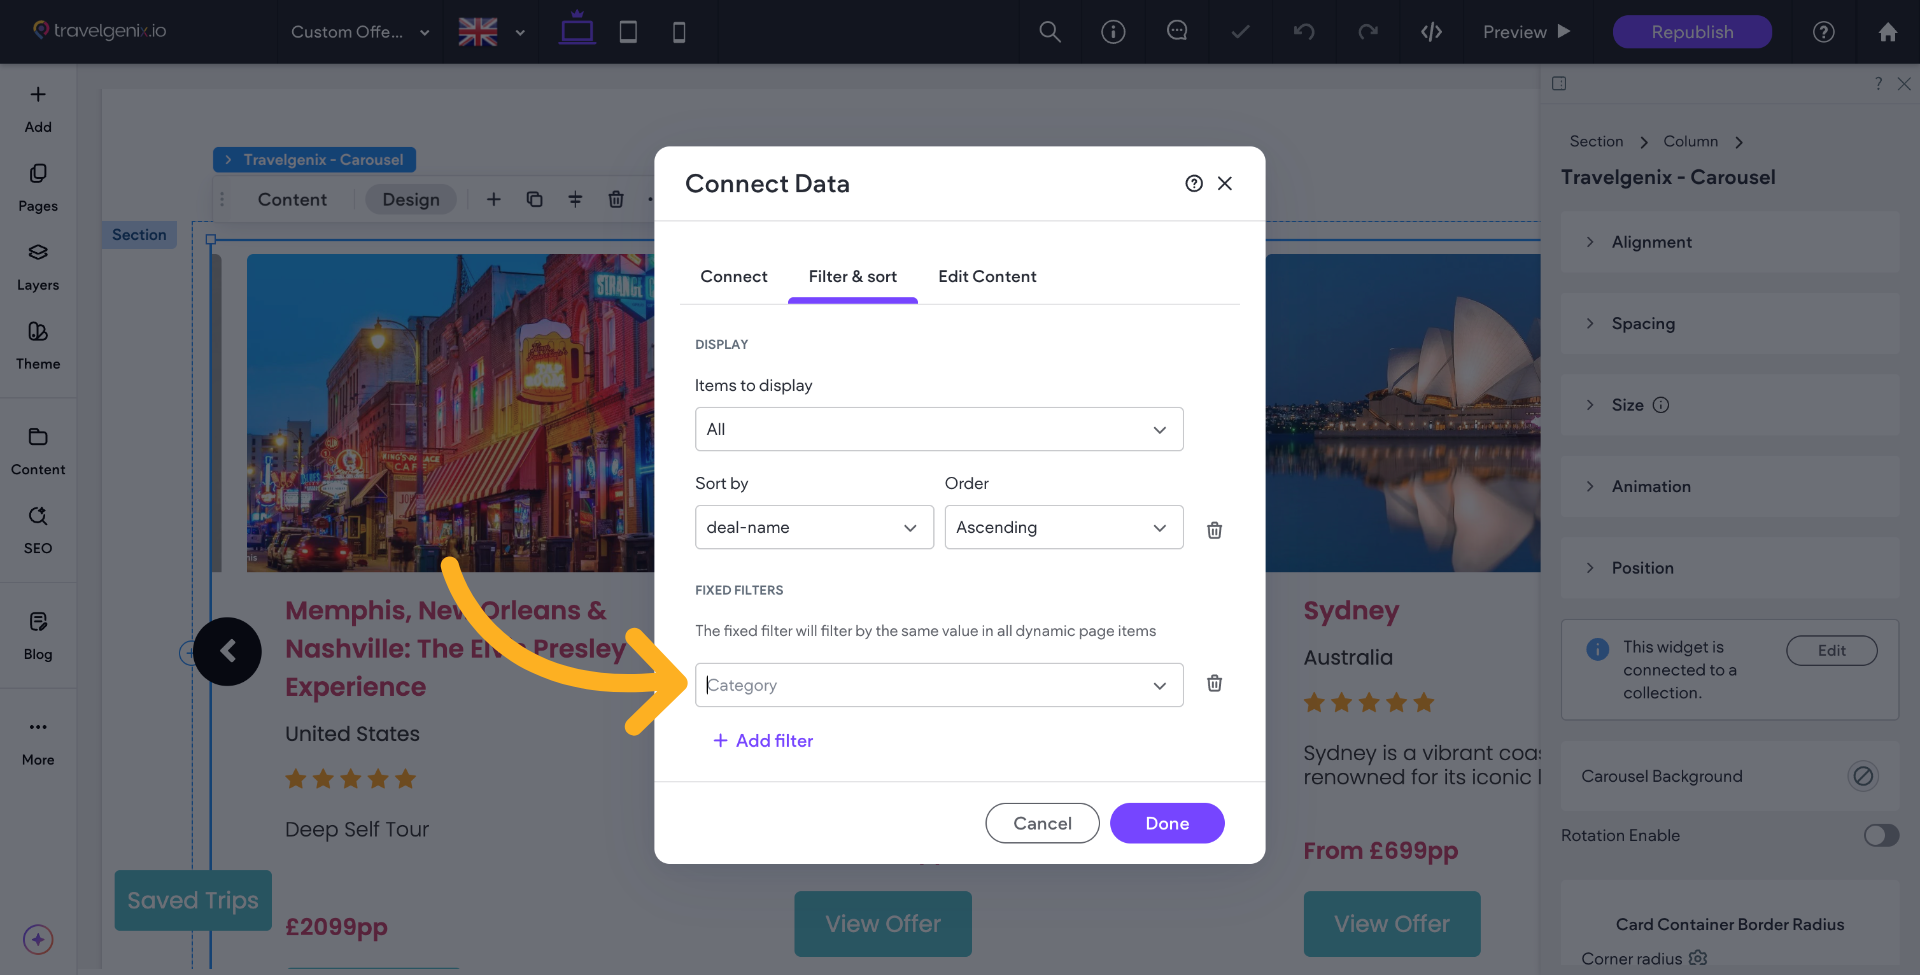Open the Sort by deal-name dropdown
The width and height of the screenshot is (1920, 975).
813,527
